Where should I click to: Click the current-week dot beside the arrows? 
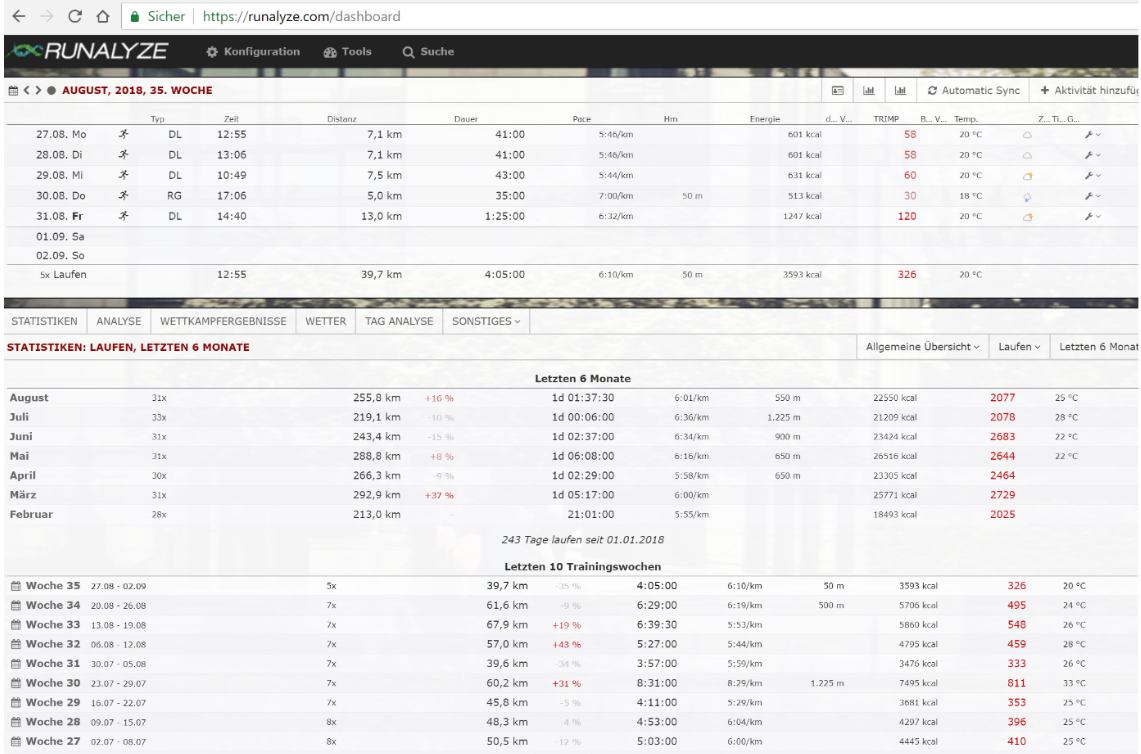click(52, 90)
